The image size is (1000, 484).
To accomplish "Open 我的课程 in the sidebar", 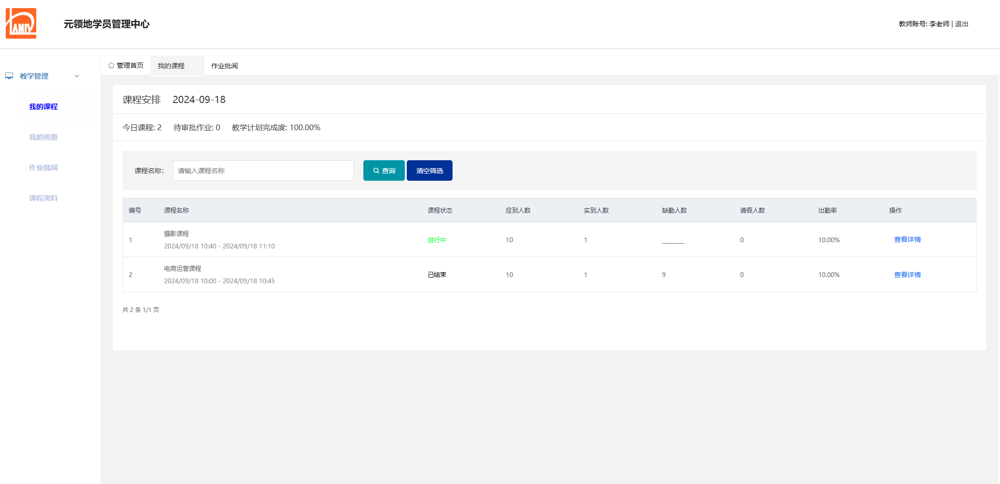I will [43, 107].
